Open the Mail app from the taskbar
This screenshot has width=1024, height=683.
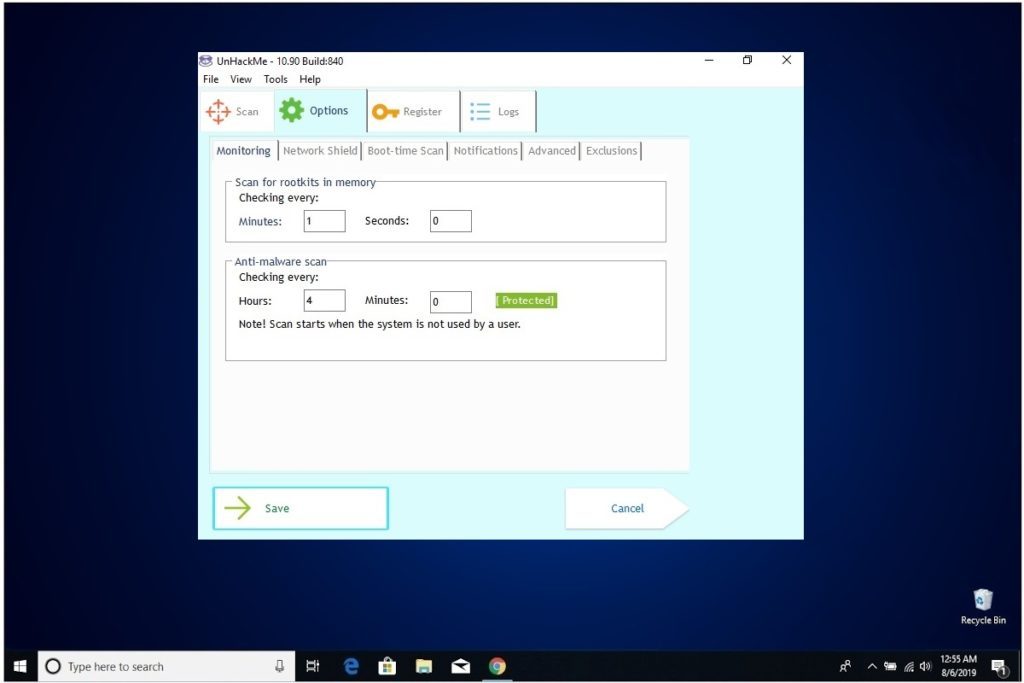tap(460, 665)
